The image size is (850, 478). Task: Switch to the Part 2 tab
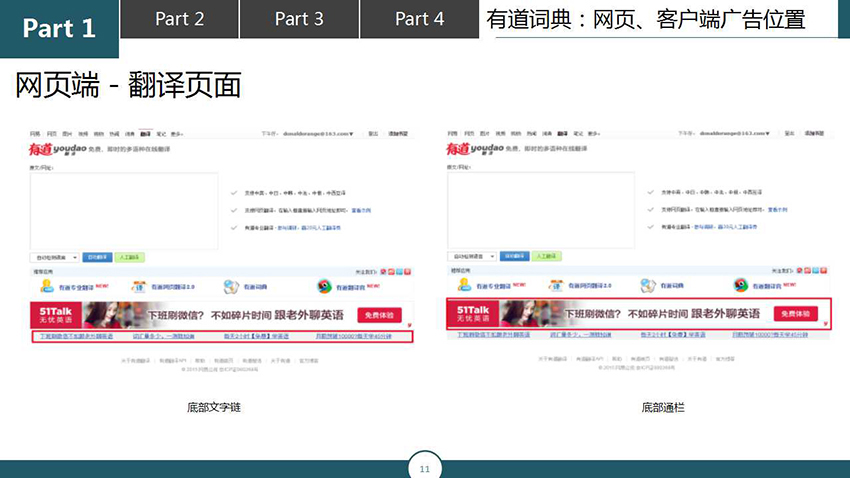[179, 19]
